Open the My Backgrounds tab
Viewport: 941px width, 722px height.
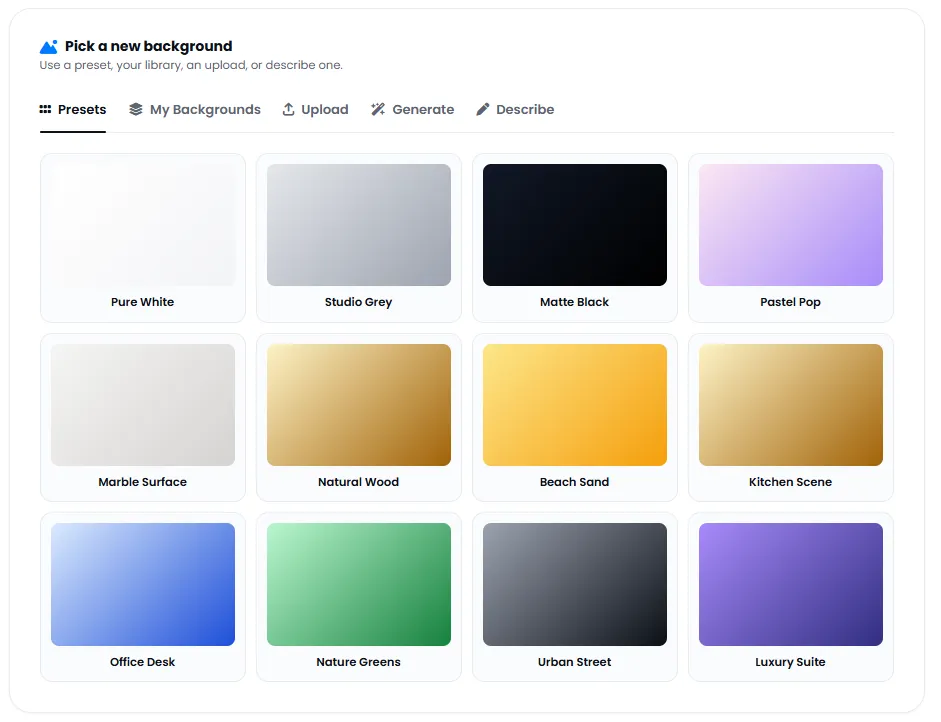(x=195, y=110)
